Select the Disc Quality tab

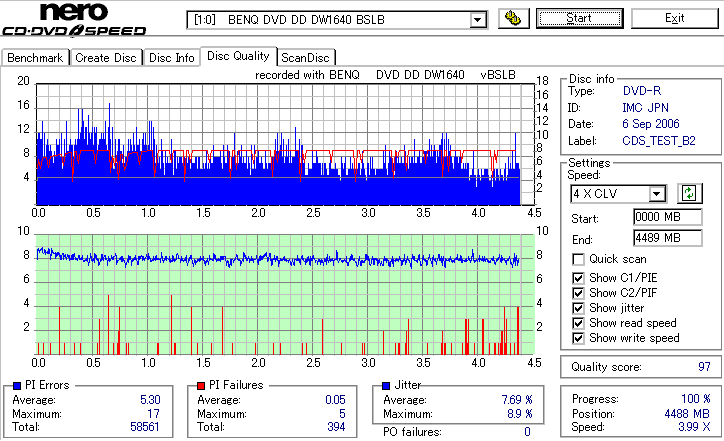tap(238, 56)
